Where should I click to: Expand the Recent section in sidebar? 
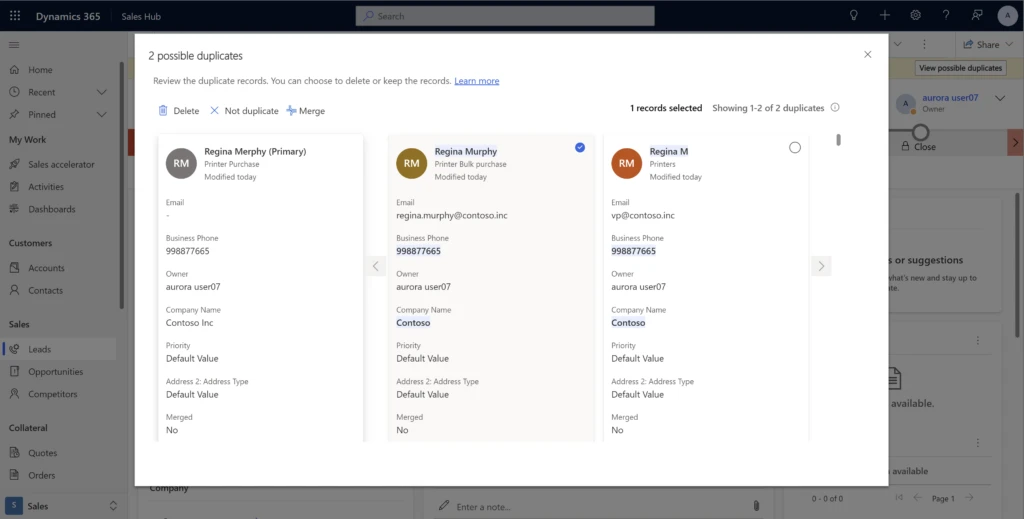coord(101,92)
